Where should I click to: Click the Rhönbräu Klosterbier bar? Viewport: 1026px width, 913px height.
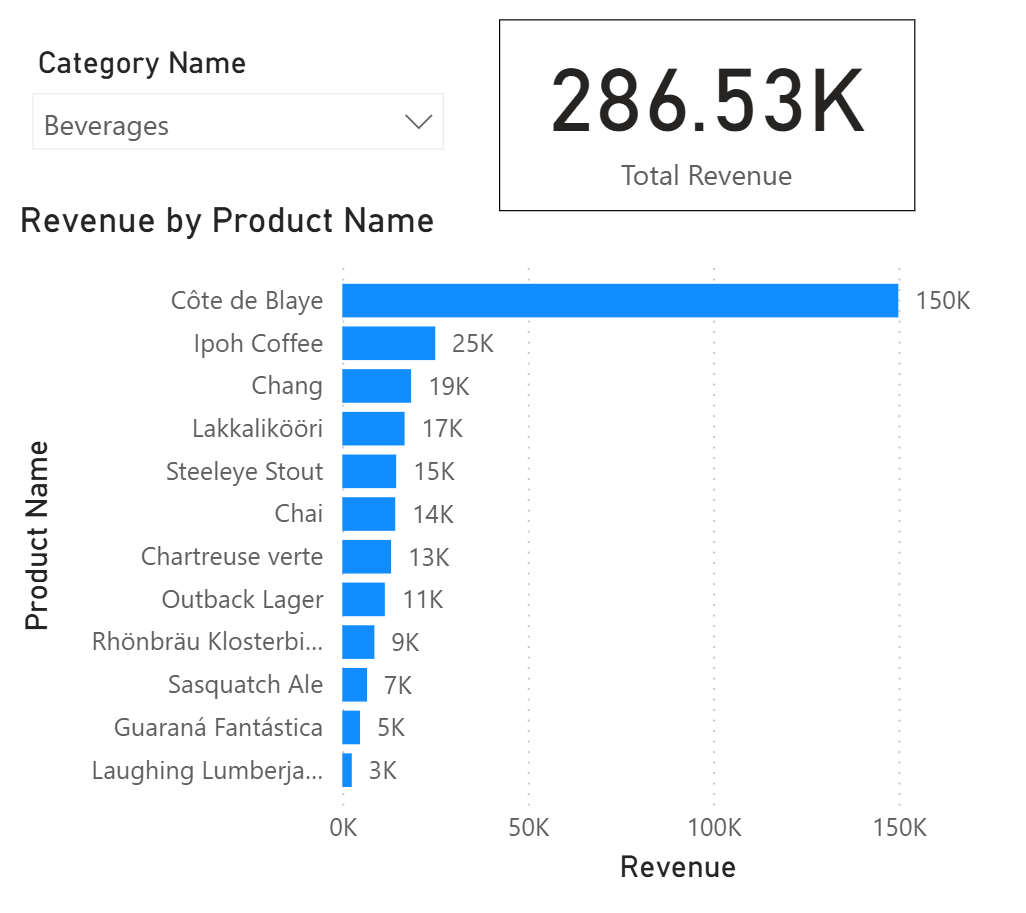[x=358, y=642]
